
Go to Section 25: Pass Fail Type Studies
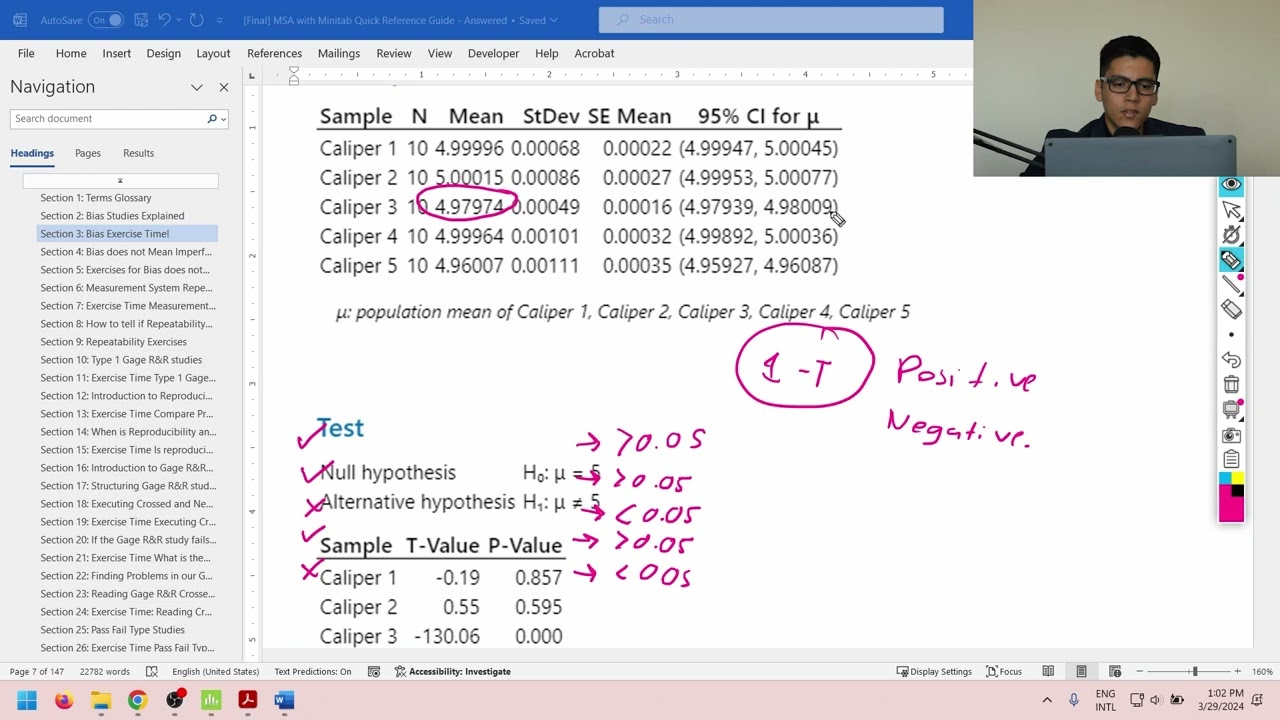click(112, 630)
